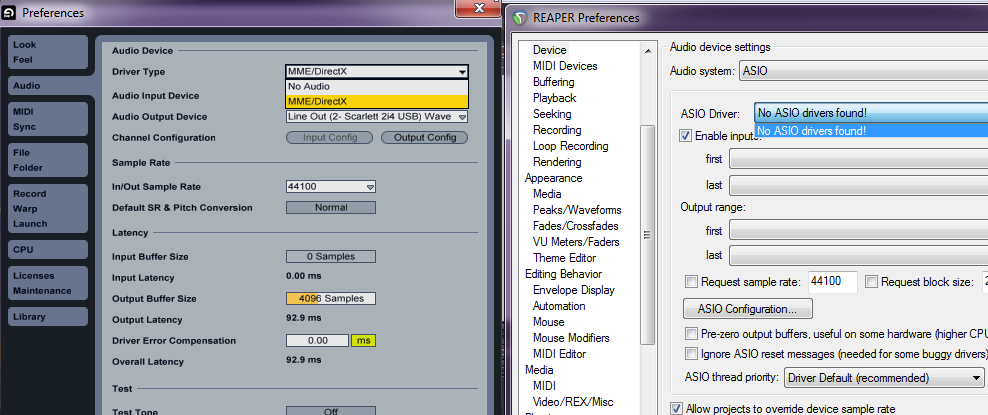Screen dimensions: 988x415
Task: Toggle Default SR & Pitch Conversion Normal button
Action: pos(331,207)
